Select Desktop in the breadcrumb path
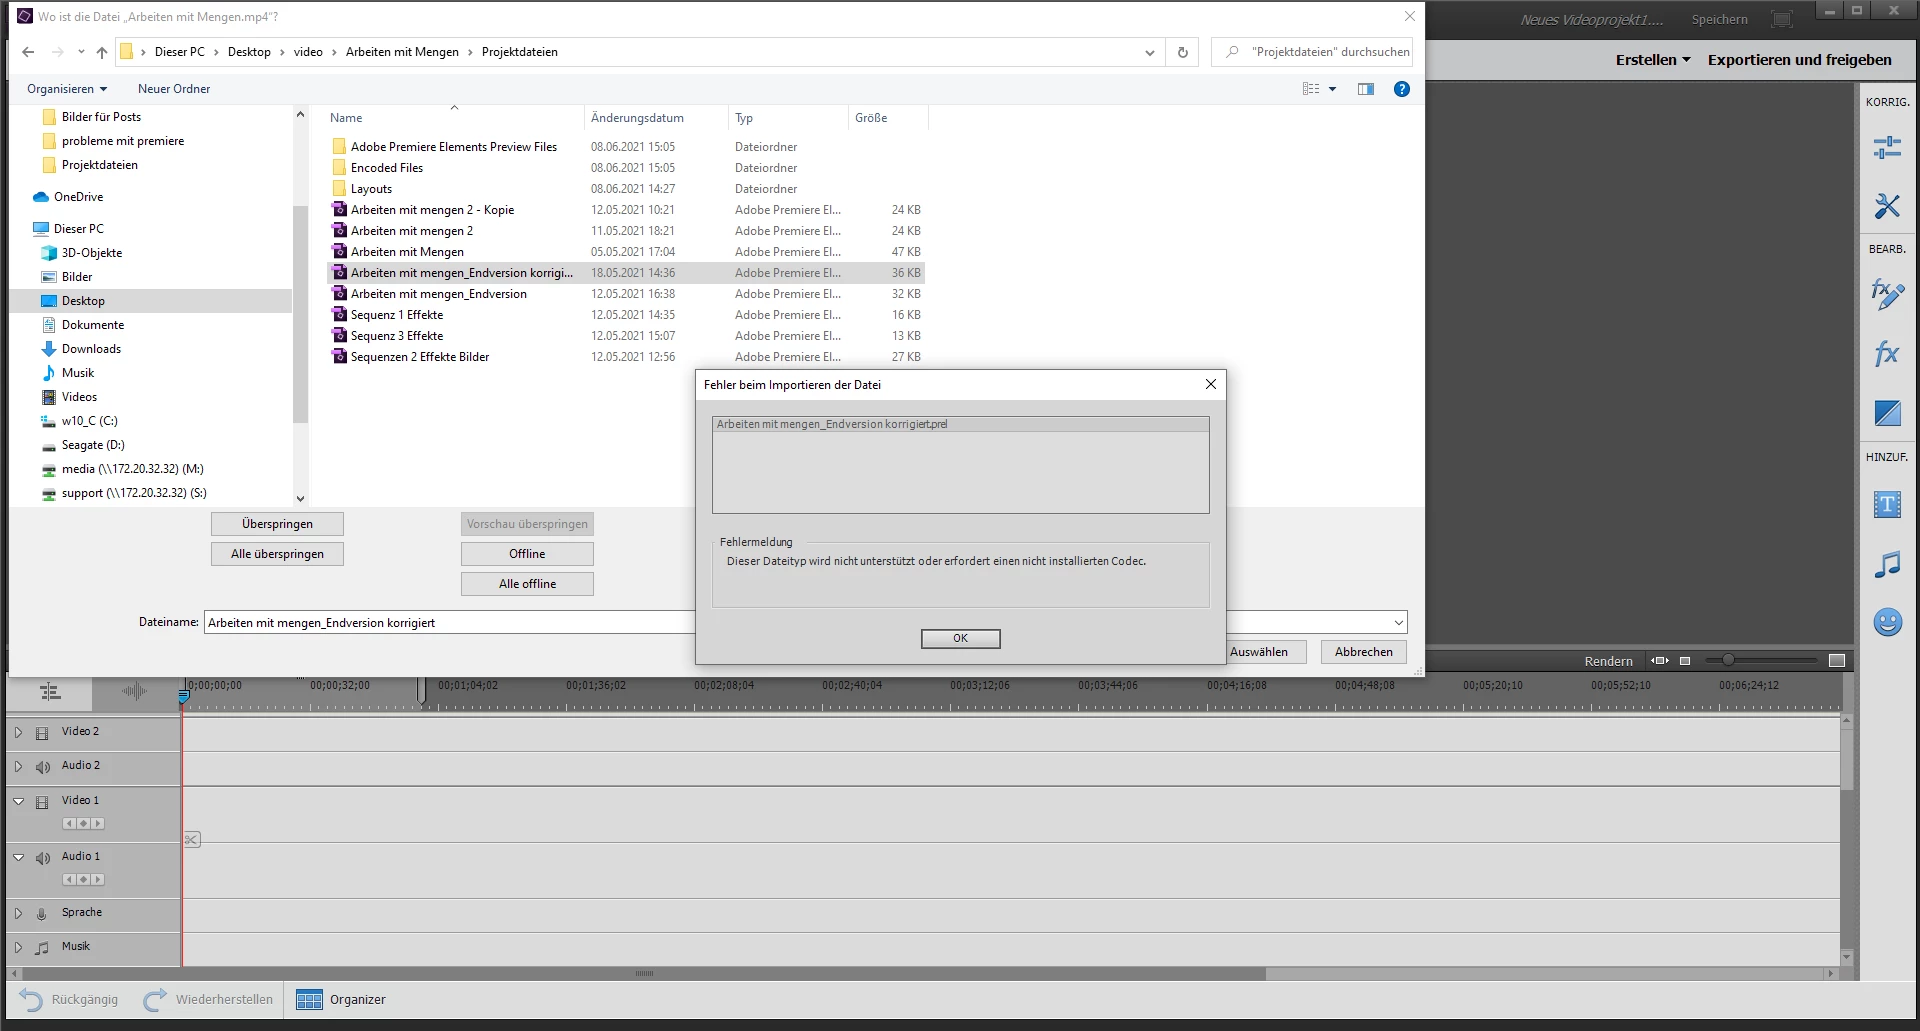 pos(249,52)
